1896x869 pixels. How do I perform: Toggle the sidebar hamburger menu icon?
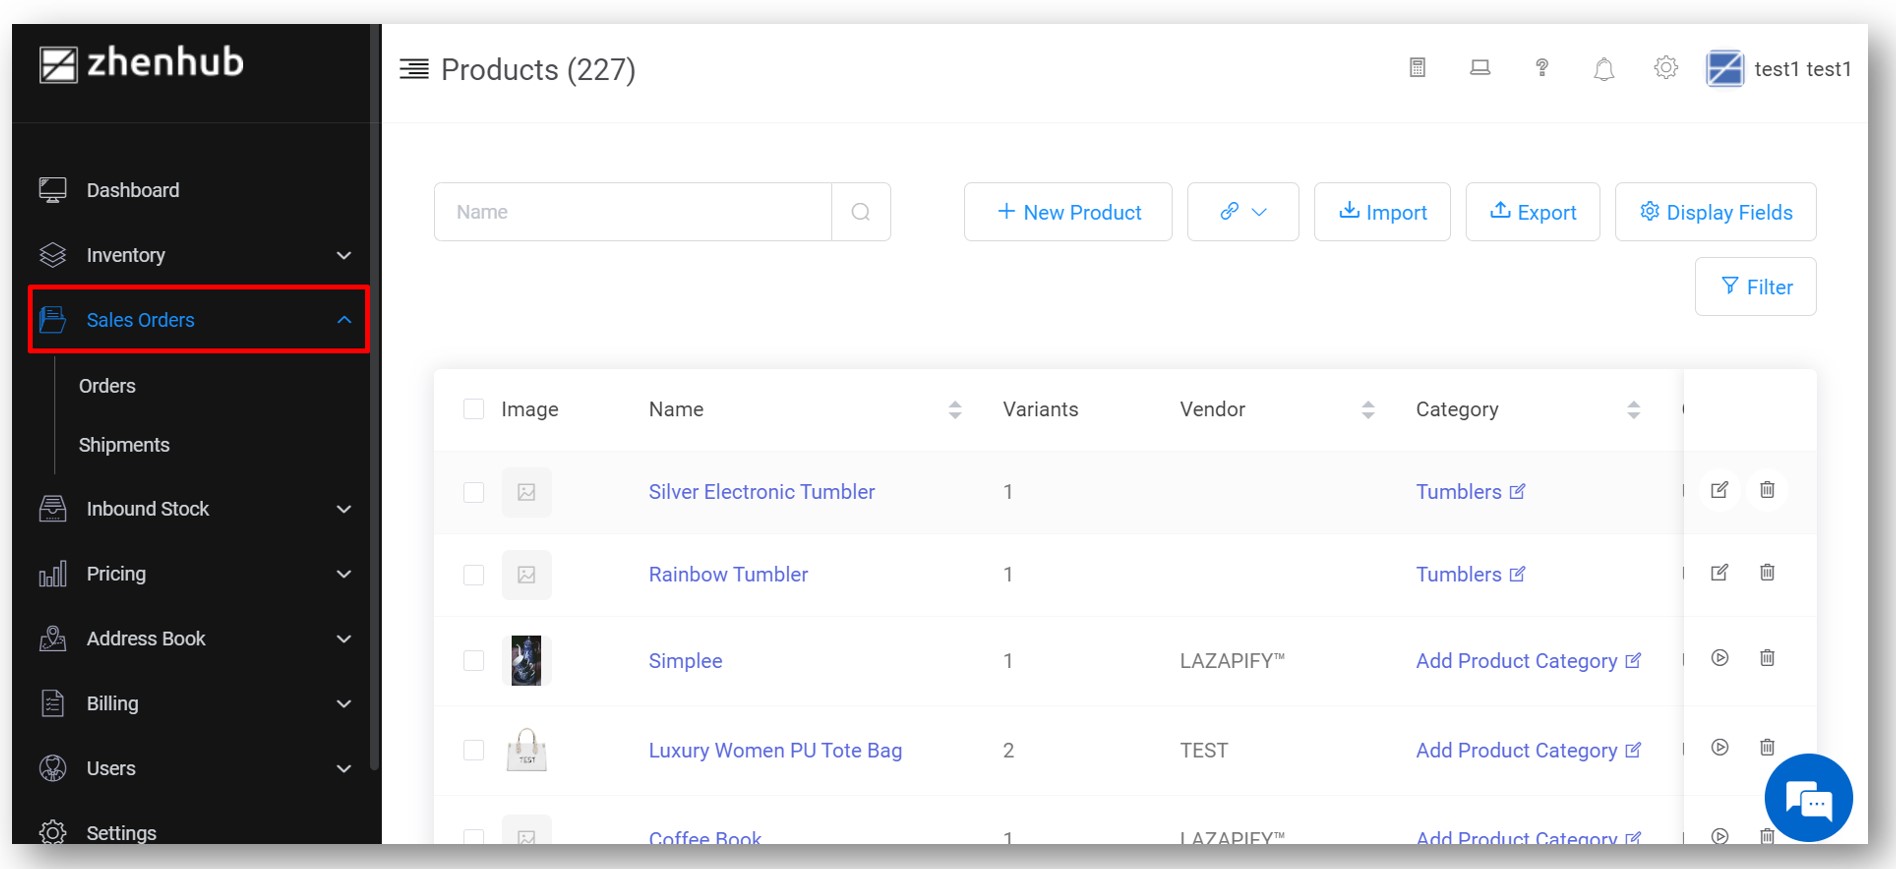tap(414, 69)
